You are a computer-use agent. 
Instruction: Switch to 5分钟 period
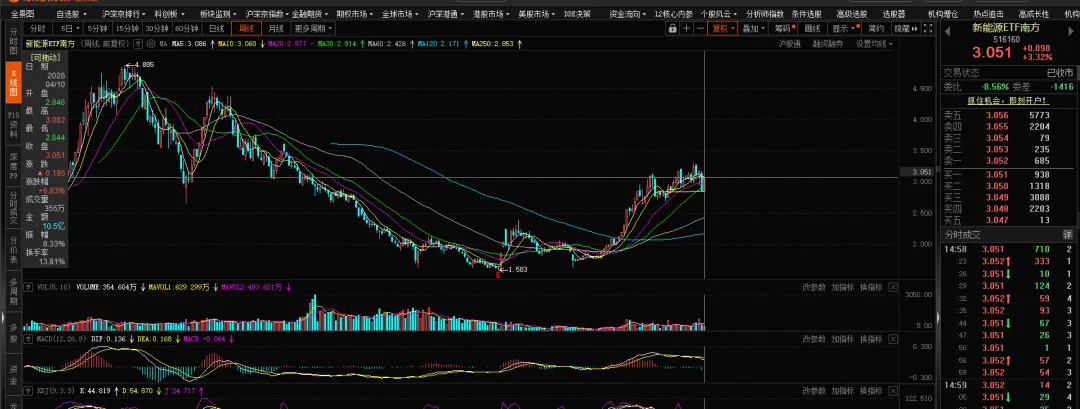coord(96,28)
